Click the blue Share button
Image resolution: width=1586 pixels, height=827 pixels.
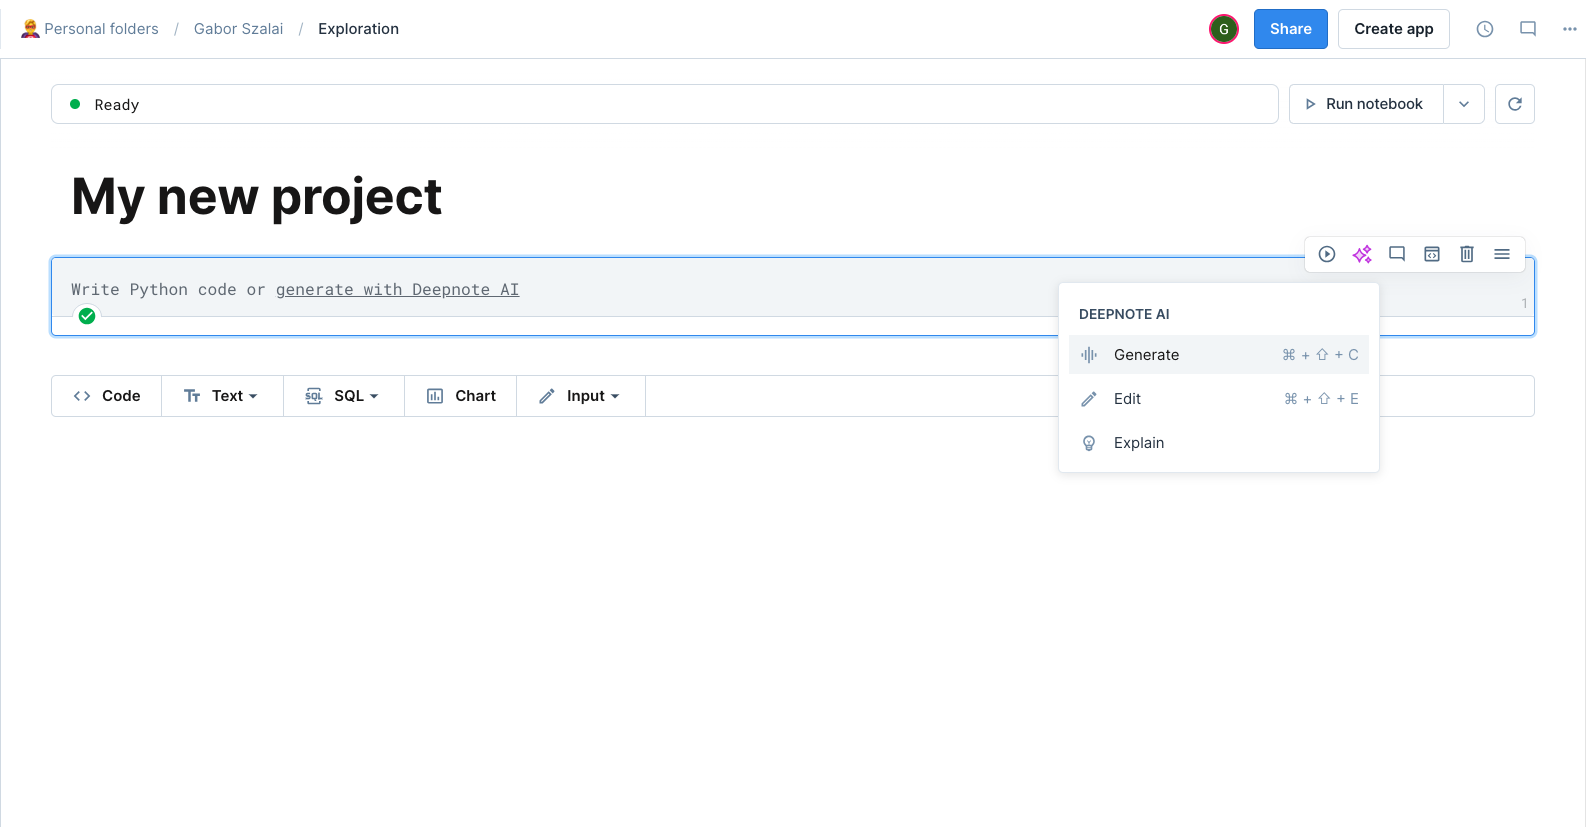(1291, 29)
